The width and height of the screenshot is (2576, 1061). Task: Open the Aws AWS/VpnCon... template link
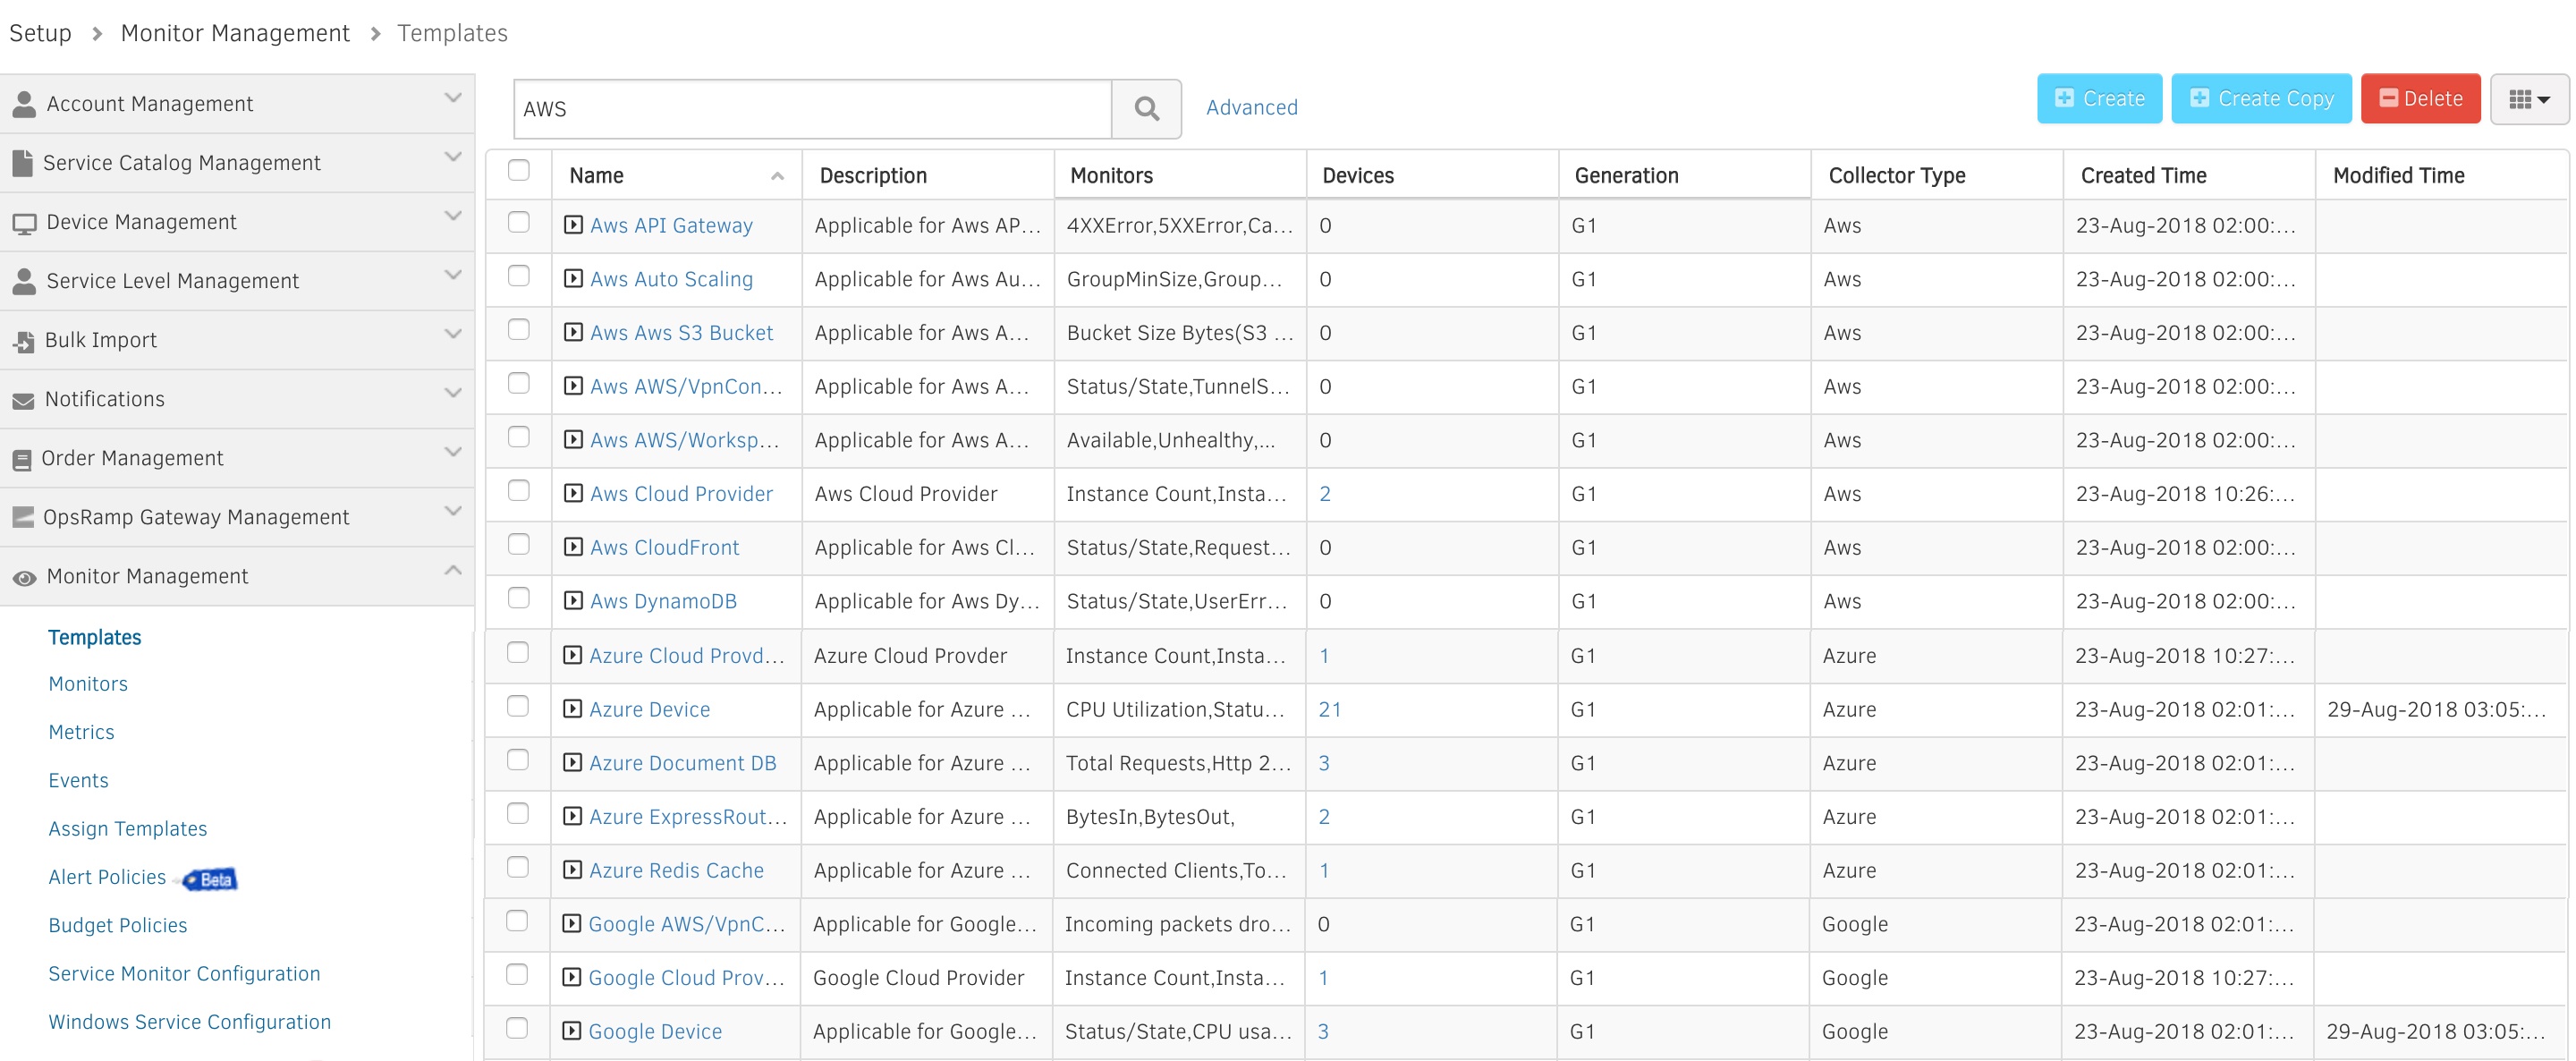[x=686, y=387]
